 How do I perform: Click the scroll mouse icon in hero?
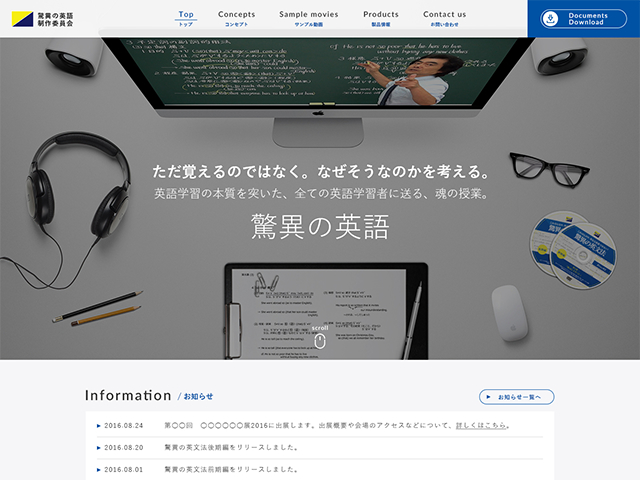320,341
